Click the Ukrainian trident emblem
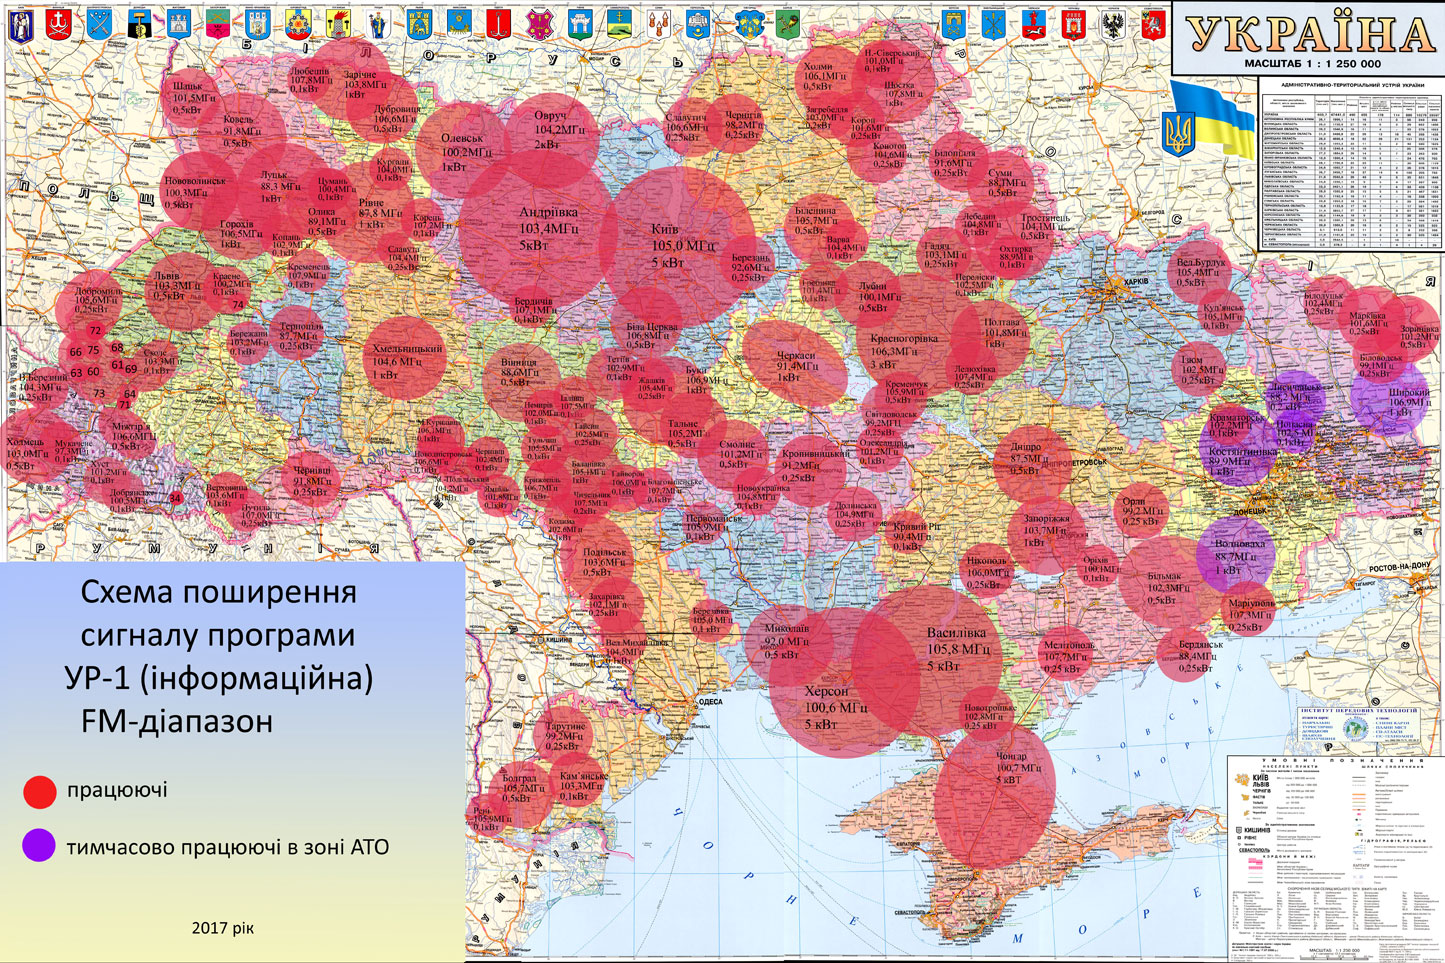Image resolution: width=1445 pixels, height=963 pixels. pos(1181,133)
